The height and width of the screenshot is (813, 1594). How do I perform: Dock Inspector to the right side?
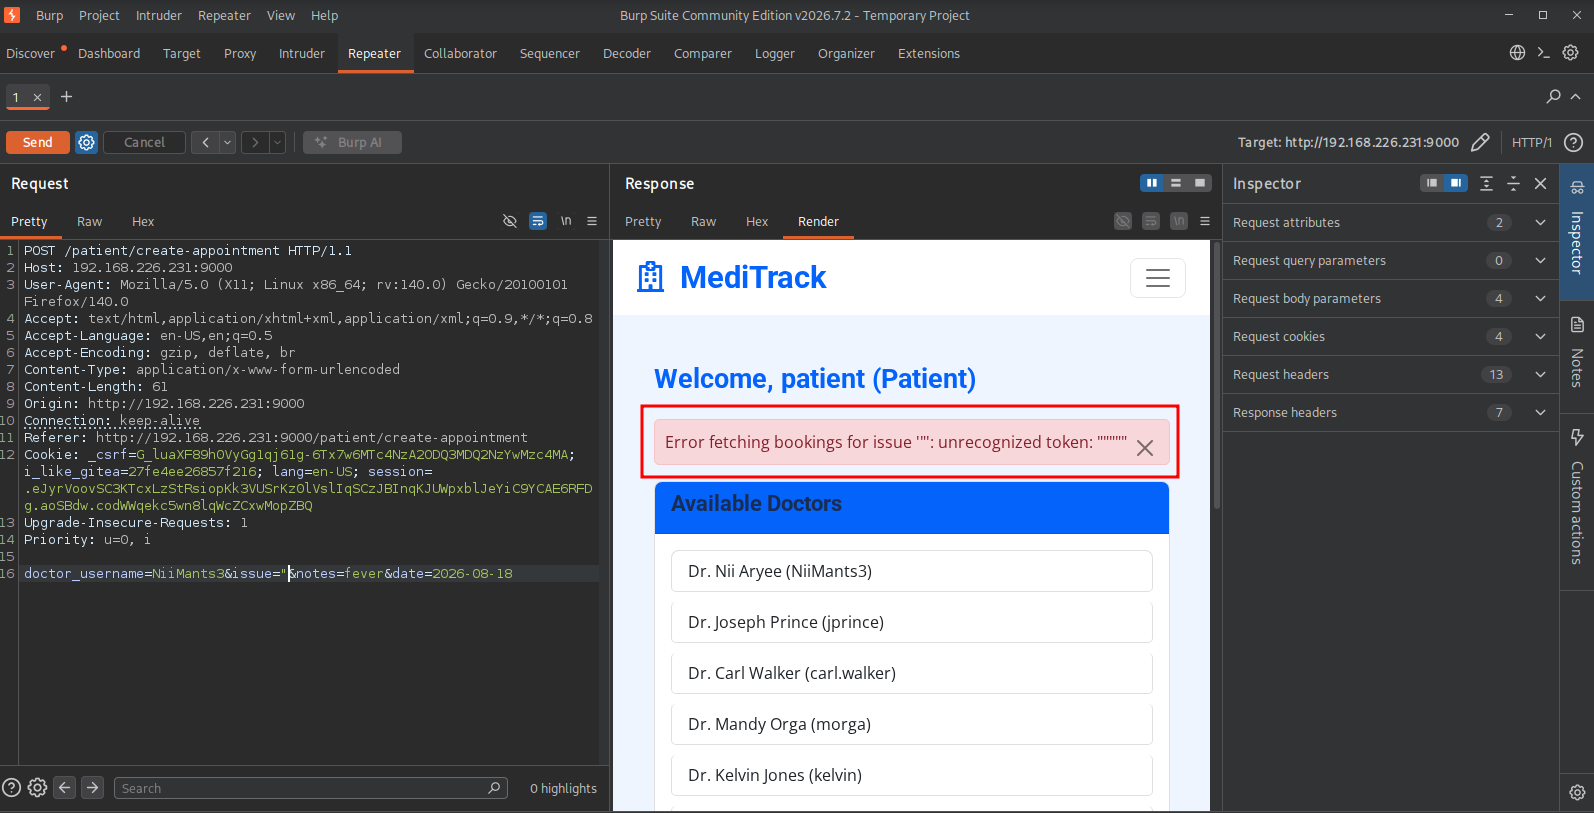1456,183
